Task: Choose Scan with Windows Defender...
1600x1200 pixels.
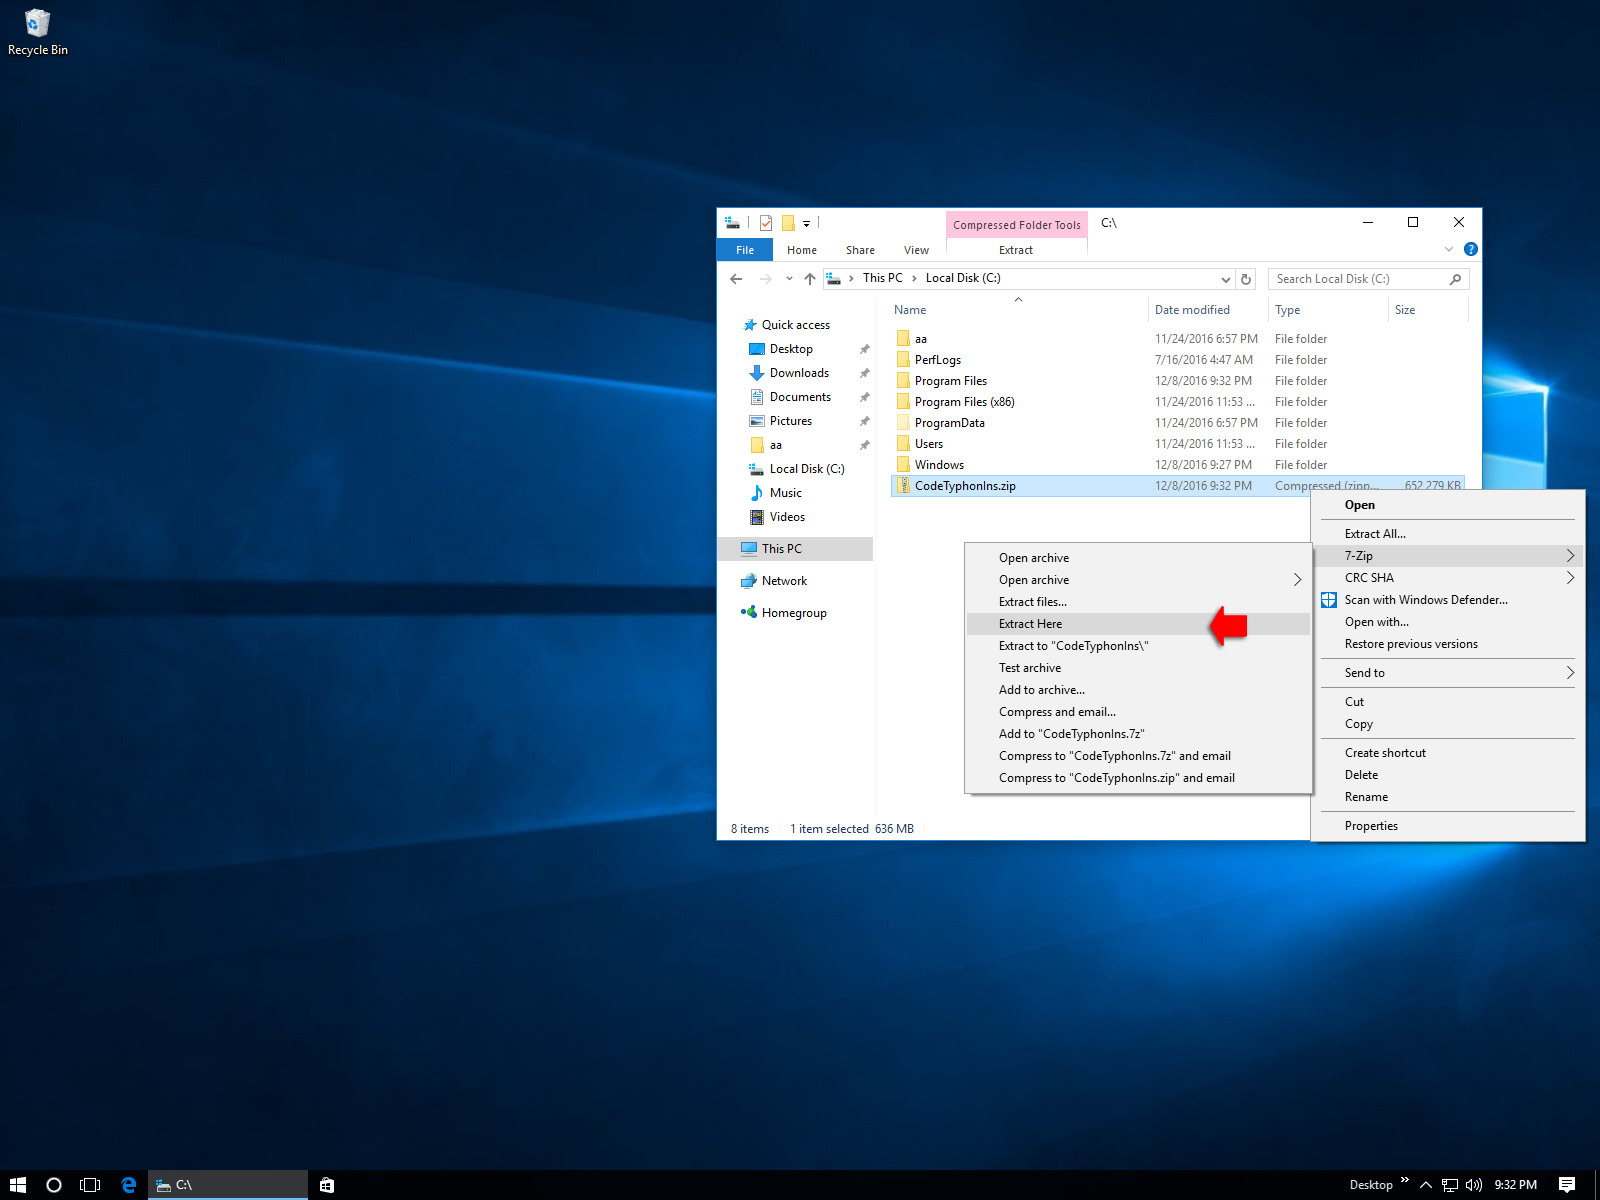Action: point(1448,600)
